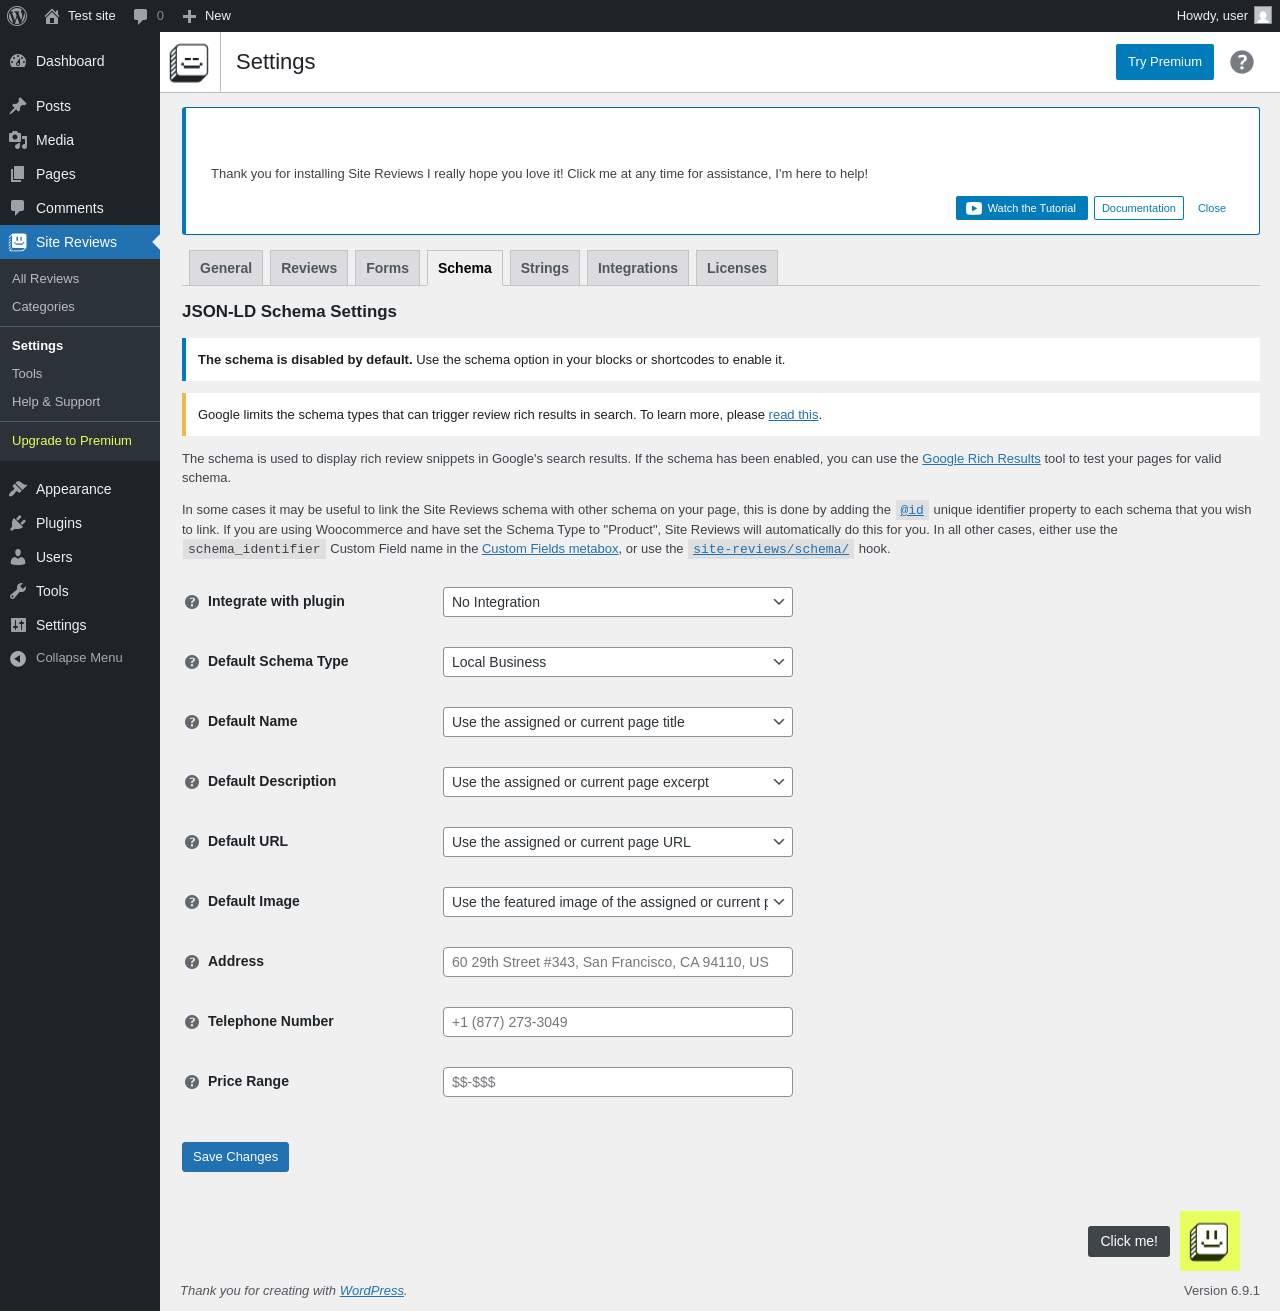The width and height of the screenshot is (1280, 1311).
Task: Click the Pages icon in sidebar
Action: point(18,174)
